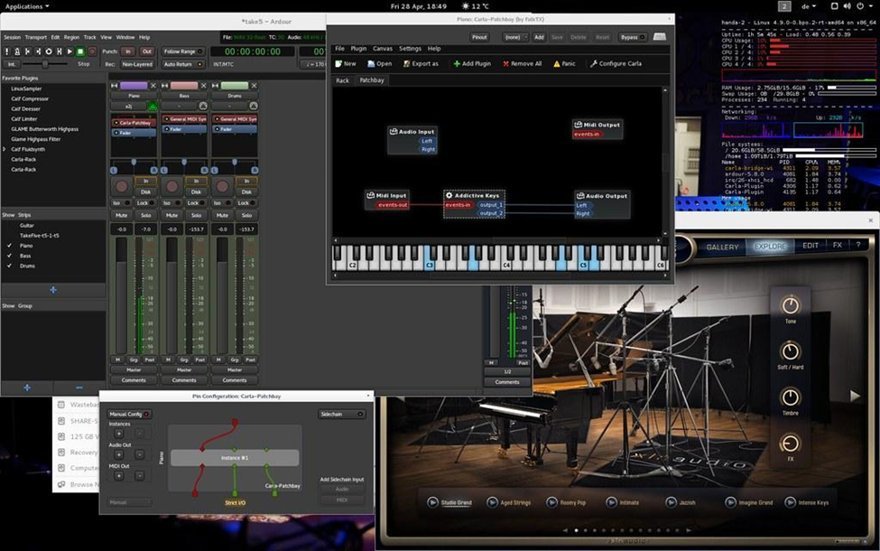This screenshot has width=880, height=551.
Task: Arm record on the Piano mixer strip
Action: (121, 186)
